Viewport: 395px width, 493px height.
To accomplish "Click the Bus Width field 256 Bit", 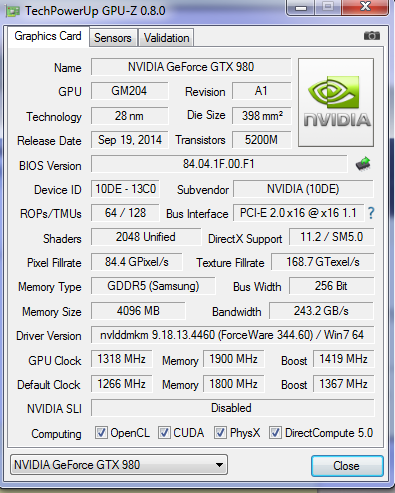I will (331, 286).
